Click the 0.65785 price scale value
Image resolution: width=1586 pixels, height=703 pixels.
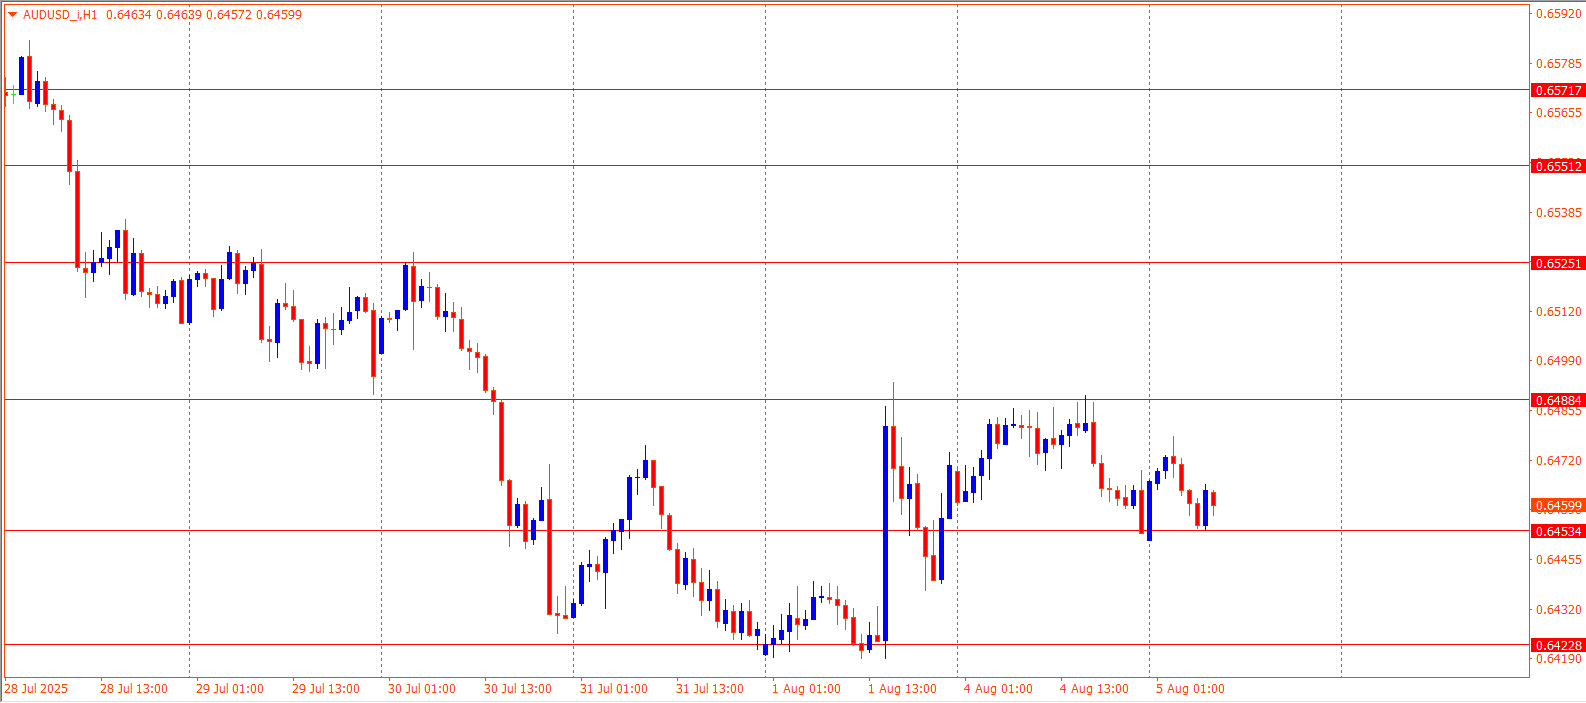point(1559,64)
